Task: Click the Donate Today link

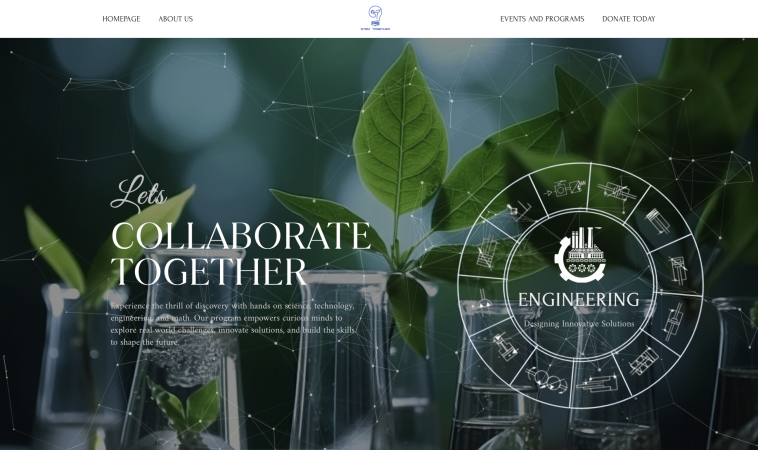Action: 628,19
